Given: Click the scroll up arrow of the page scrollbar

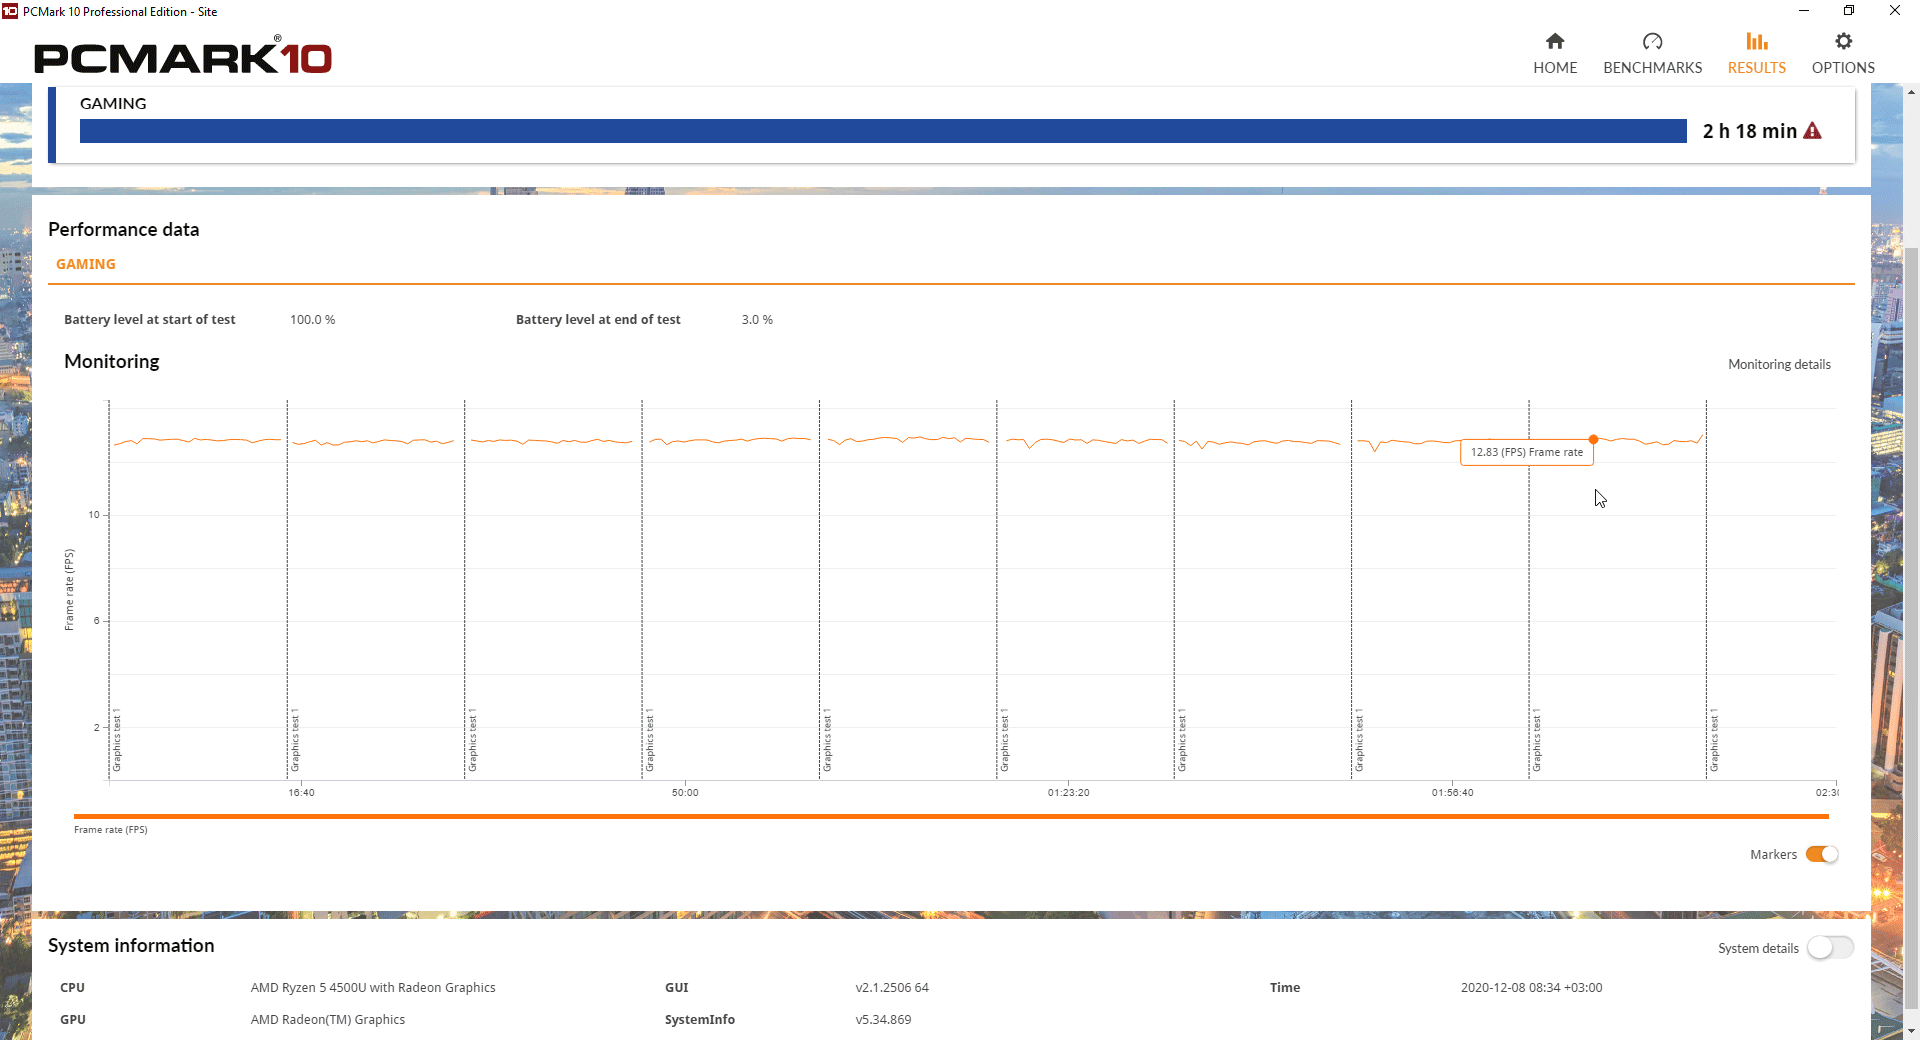Looking at the screenshot, I should pos(1911,92).
